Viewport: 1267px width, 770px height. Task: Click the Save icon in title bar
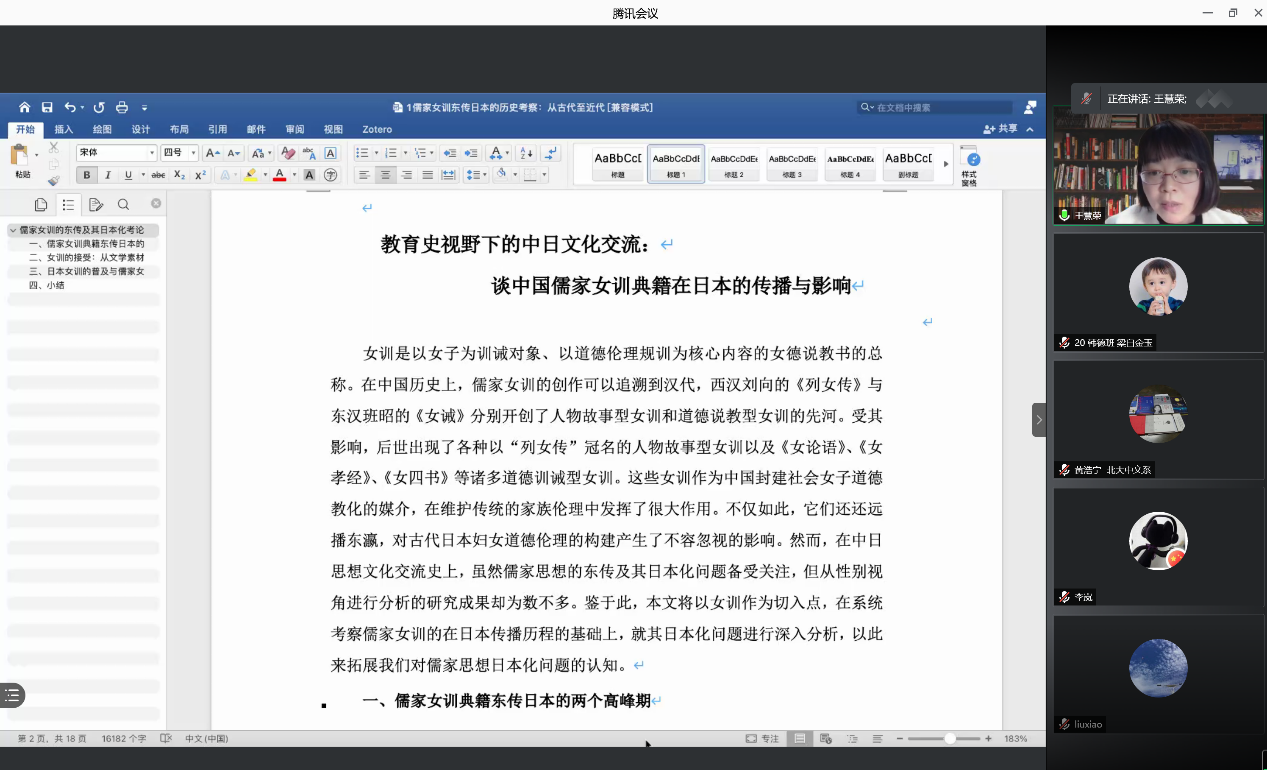click(47, 107)
